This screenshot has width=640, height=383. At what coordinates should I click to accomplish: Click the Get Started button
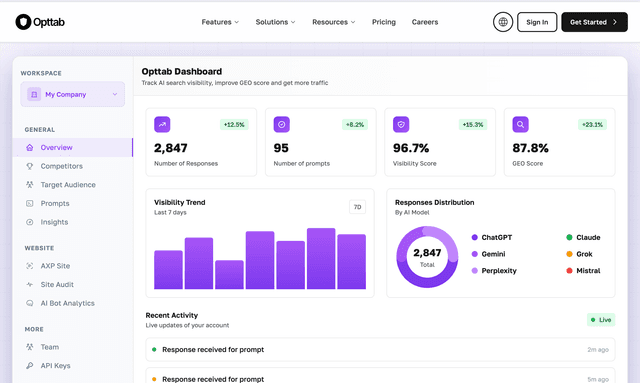click(x=594, y=22)
